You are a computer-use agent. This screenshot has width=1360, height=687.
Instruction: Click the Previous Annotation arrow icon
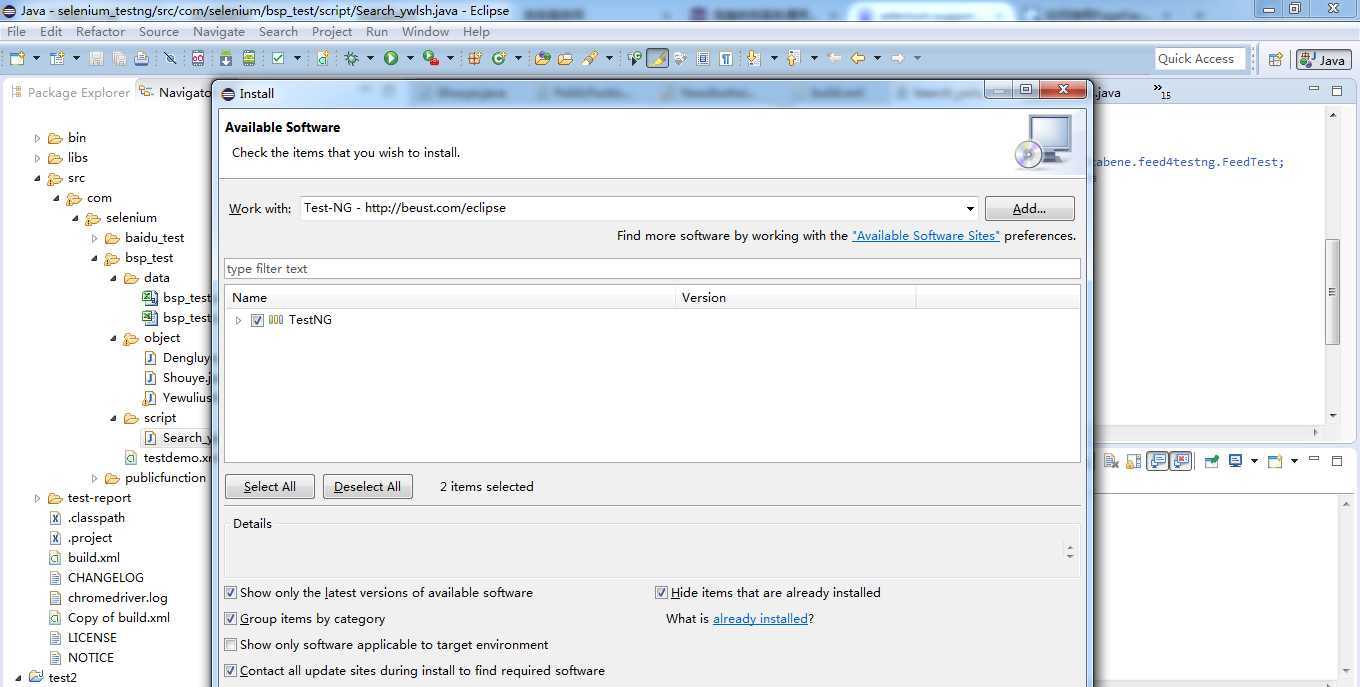pos(793,58)
